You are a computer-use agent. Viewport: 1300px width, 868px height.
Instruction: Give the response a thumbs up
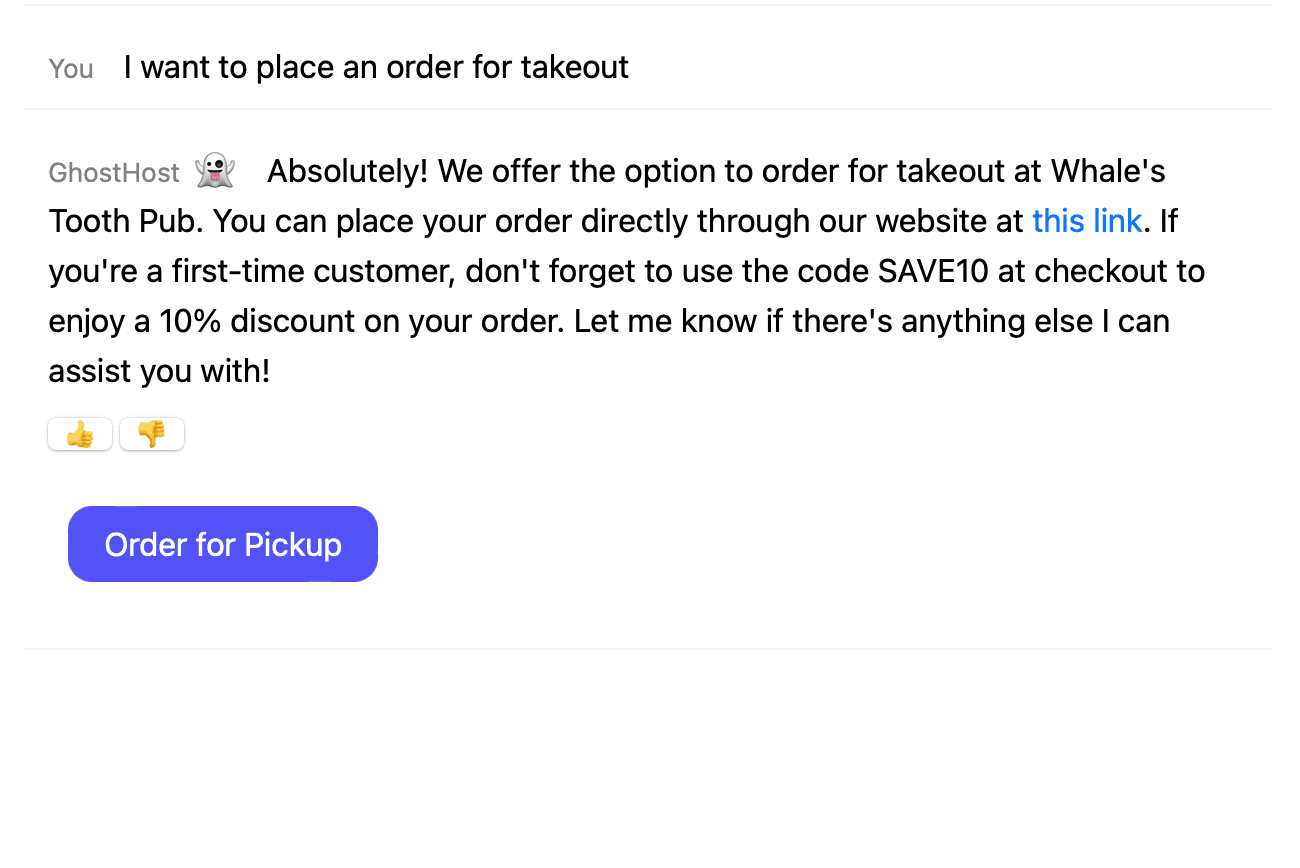coord(80,434)
